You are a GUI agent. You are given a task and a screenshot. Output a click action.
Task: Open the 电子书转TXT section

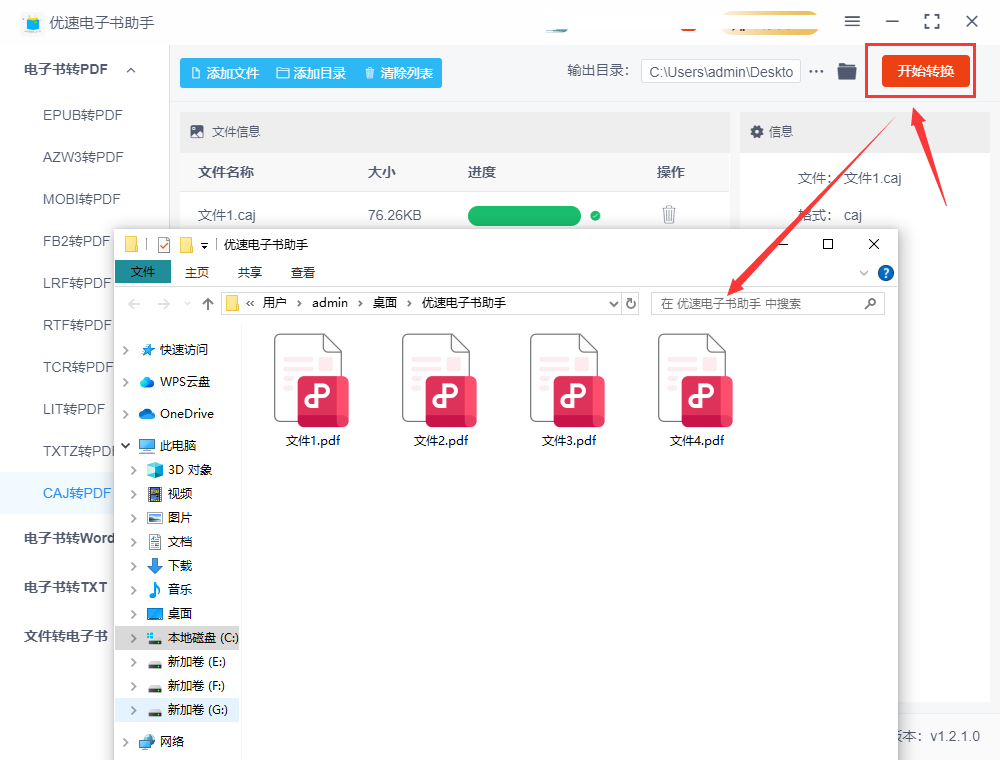pos(66,587)
